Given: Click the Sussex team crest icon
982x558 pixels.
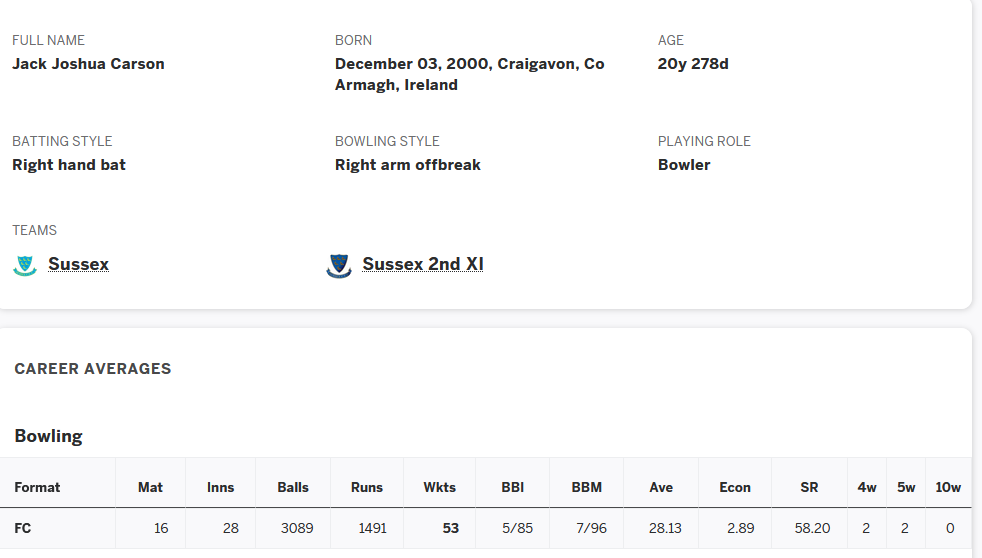Looking at the screenshot, I should (x=25, y=266).
